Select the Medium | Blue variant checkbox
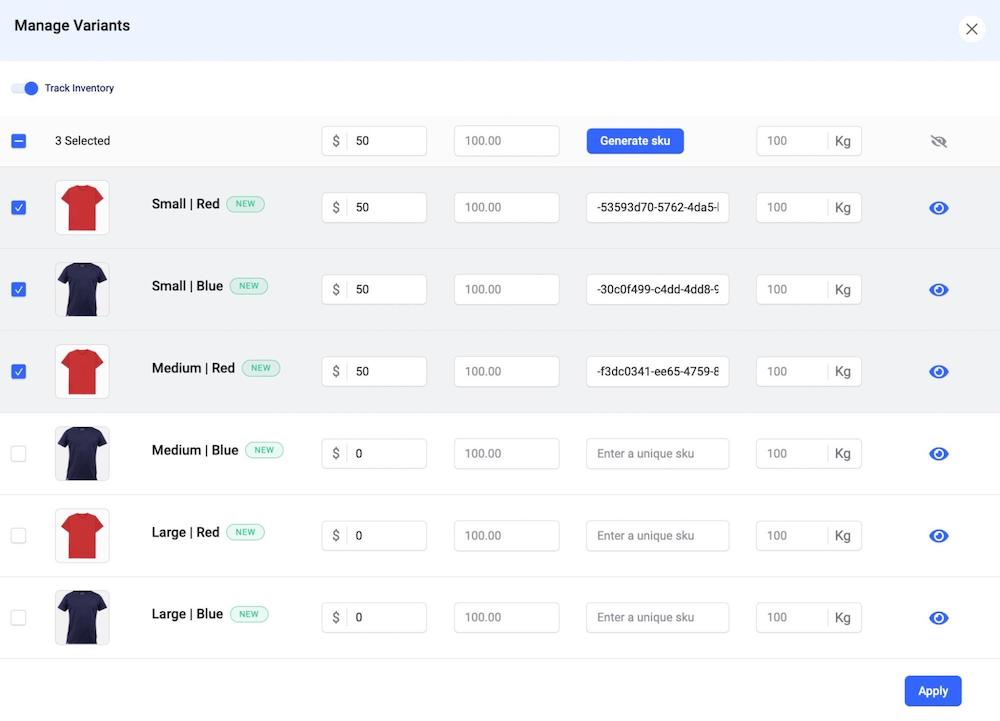This screenshot has width=1000, height=721. (18, 454)
